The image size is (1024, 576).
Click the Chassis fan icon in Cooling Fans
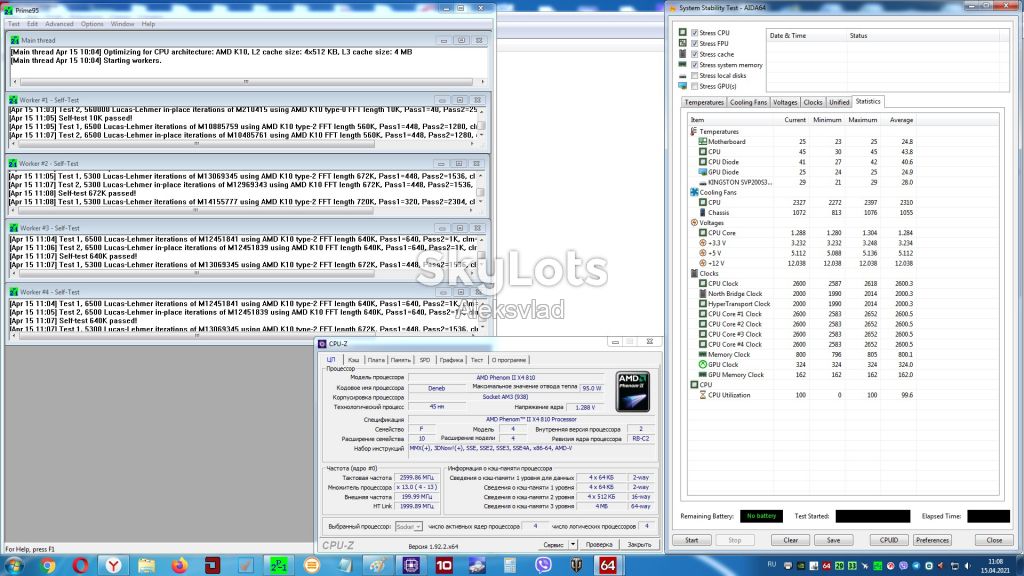[x=703, y=213]
